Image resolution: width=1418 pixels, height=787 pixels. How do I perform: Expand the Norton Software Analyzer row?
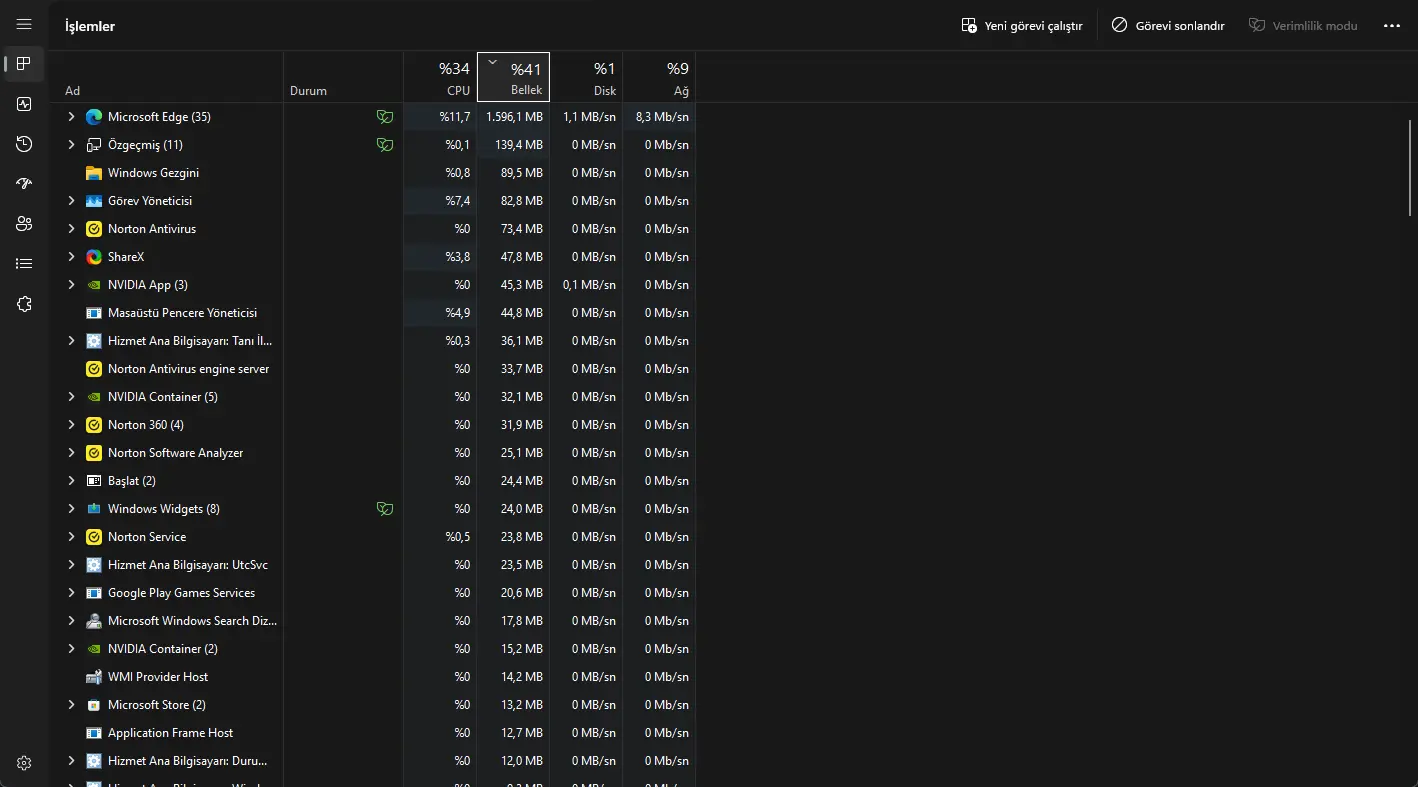71,453
